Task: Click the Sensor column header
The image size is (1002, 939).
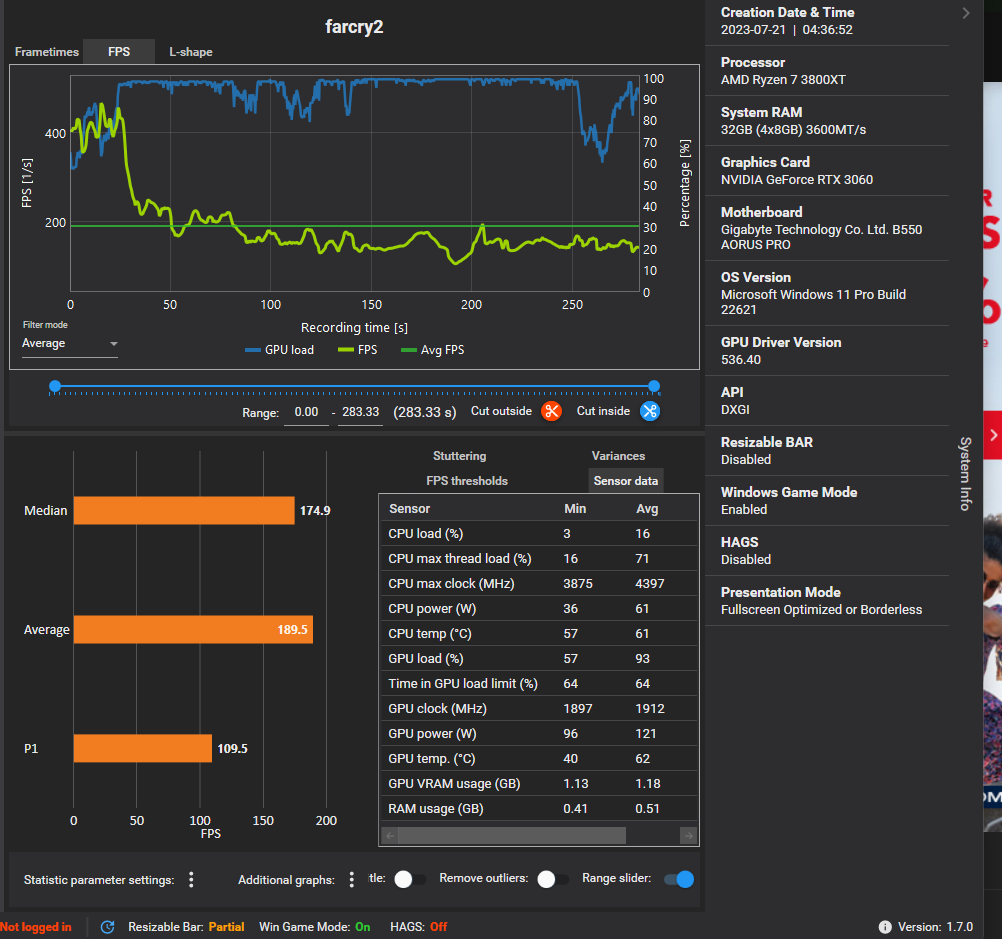Action: [x=409, y=509]
